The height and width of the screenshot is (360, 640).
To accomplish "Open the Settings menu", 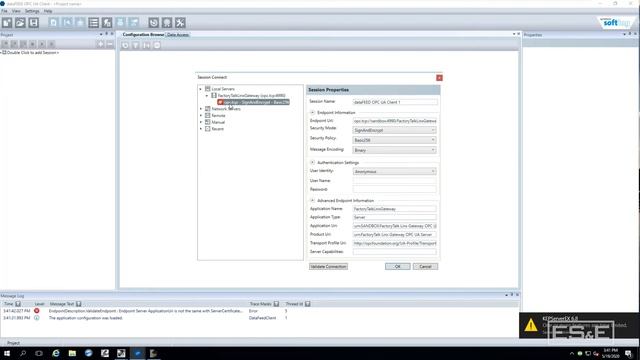I will (32, 11).
